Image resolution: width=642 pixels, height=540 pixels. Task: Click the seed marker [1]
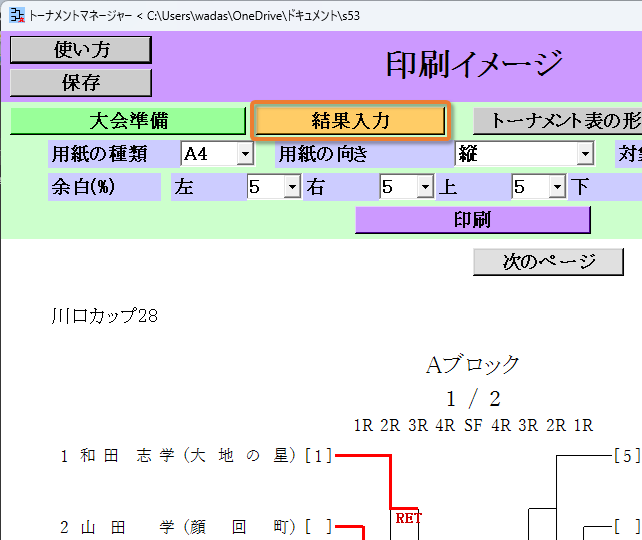click(319, 456)
